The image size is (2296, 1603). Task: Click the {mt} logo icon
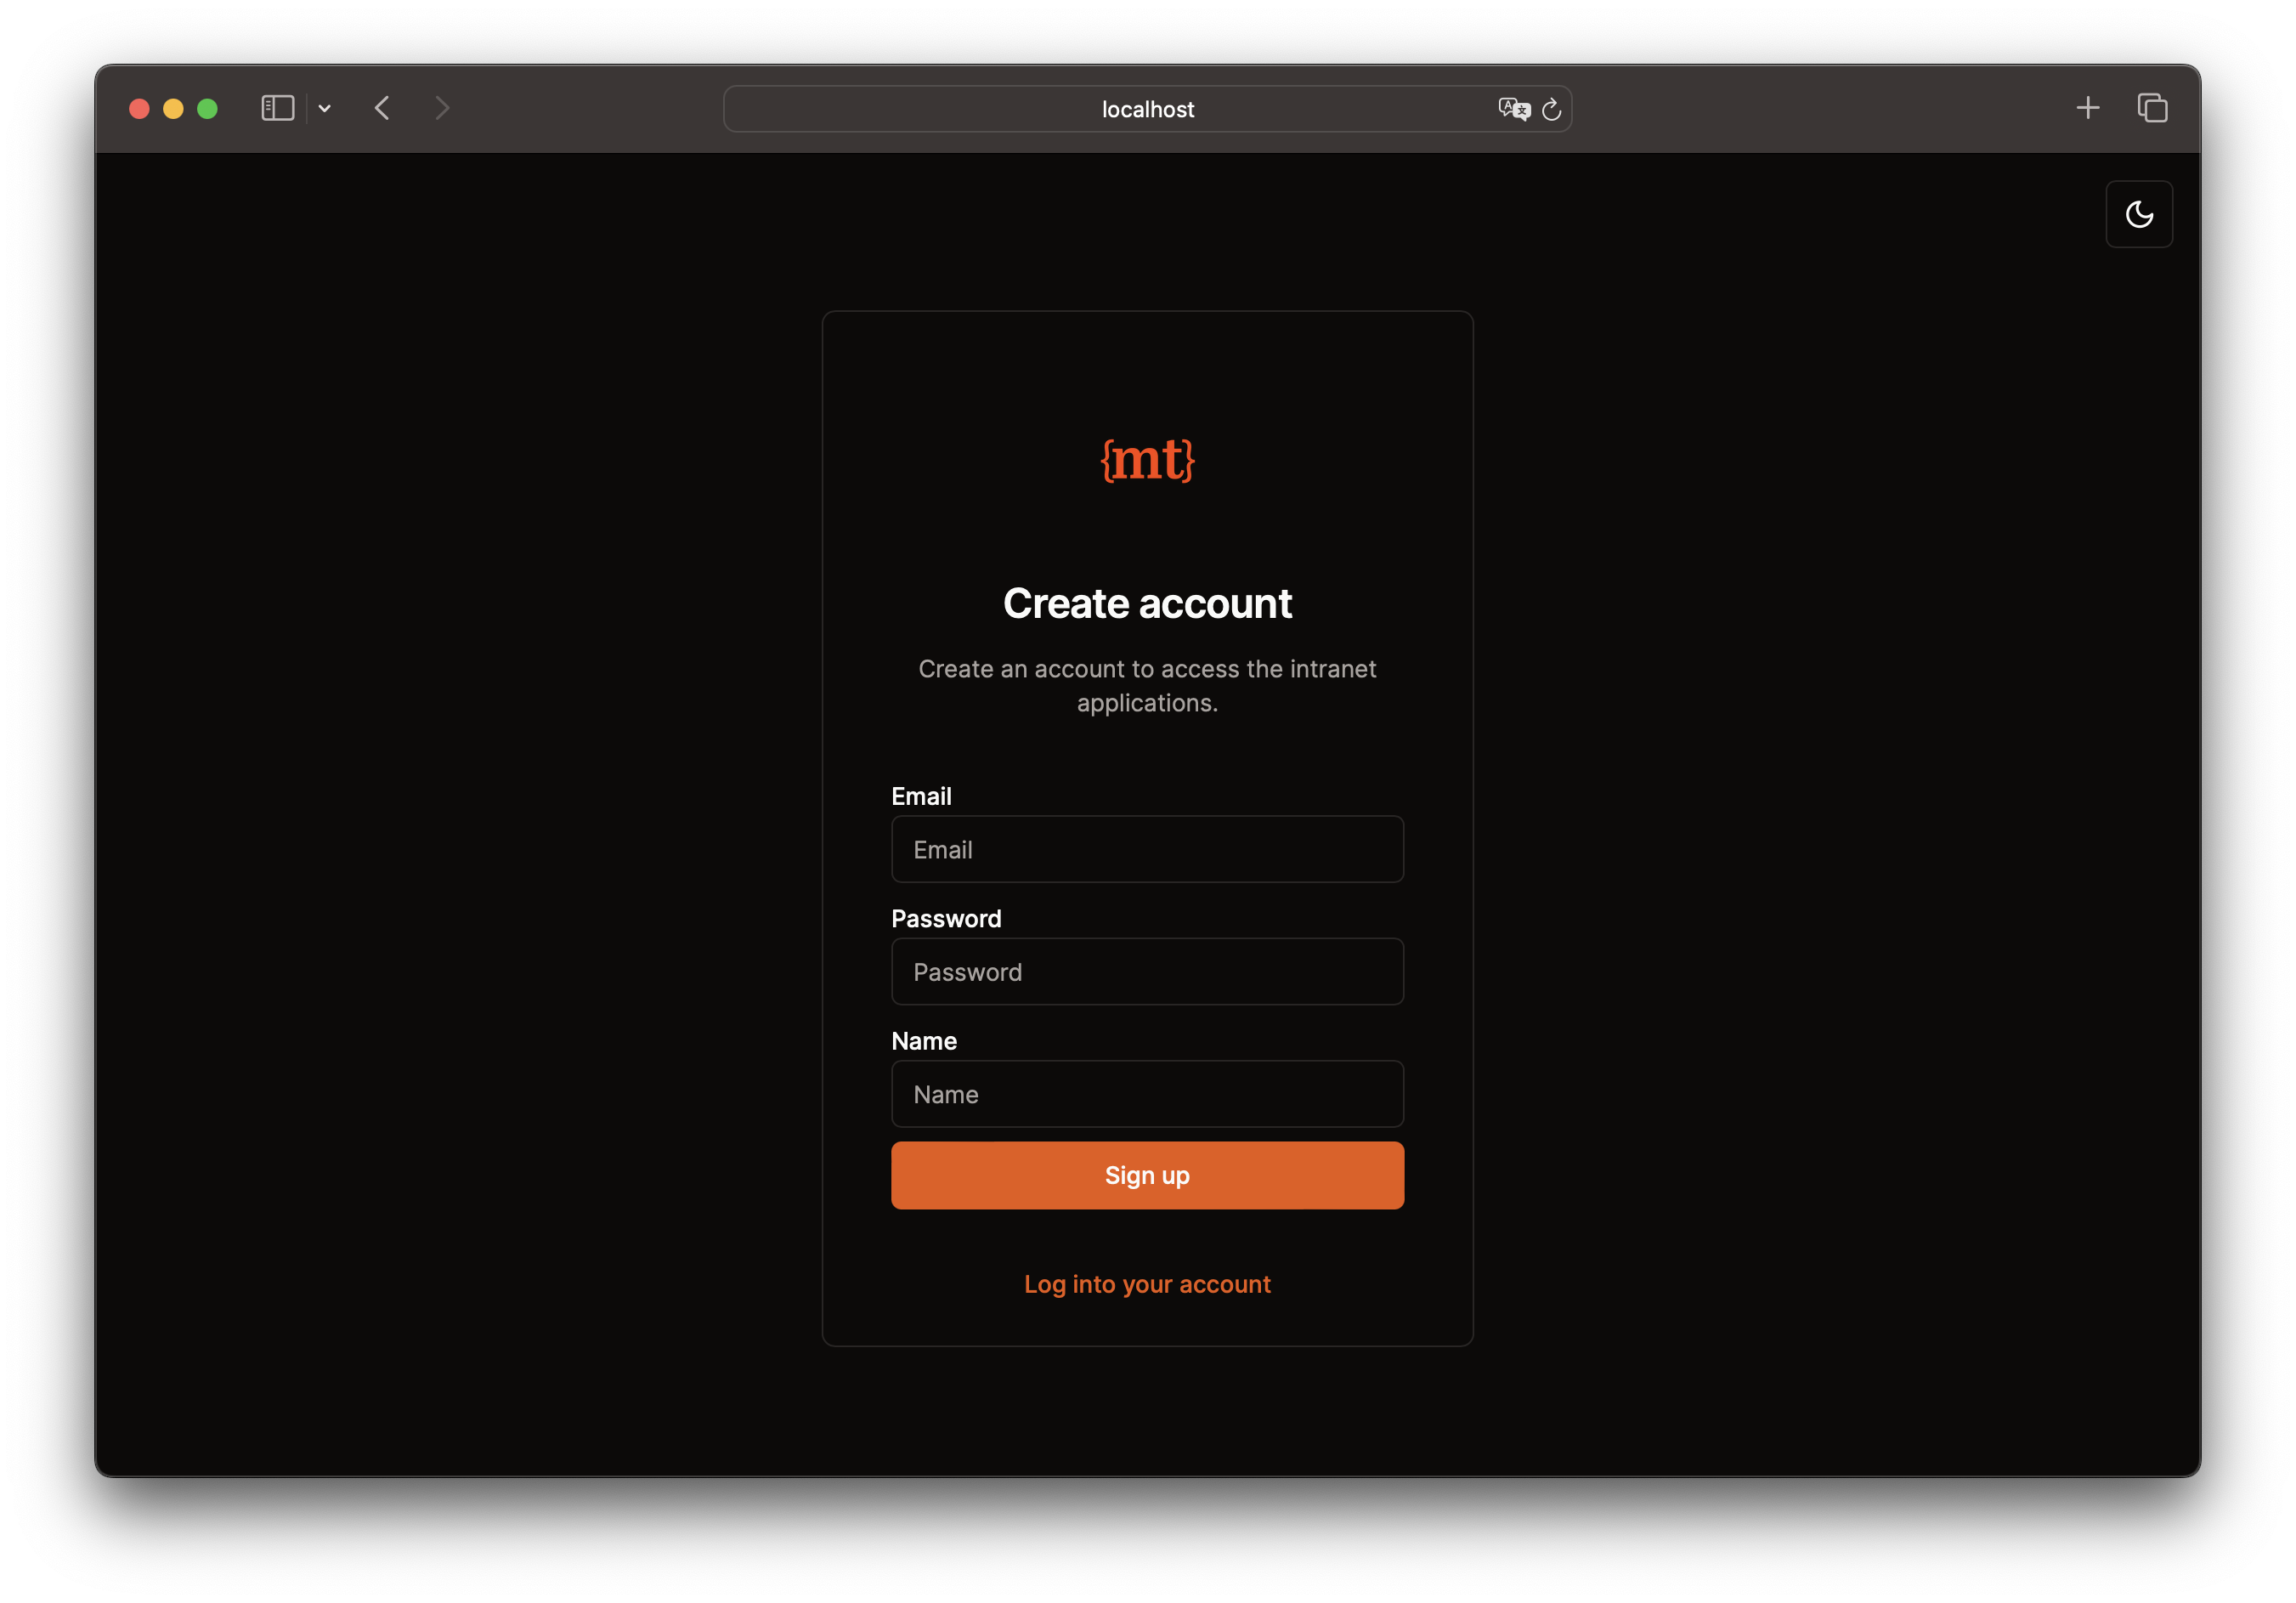click(1148, 459)
